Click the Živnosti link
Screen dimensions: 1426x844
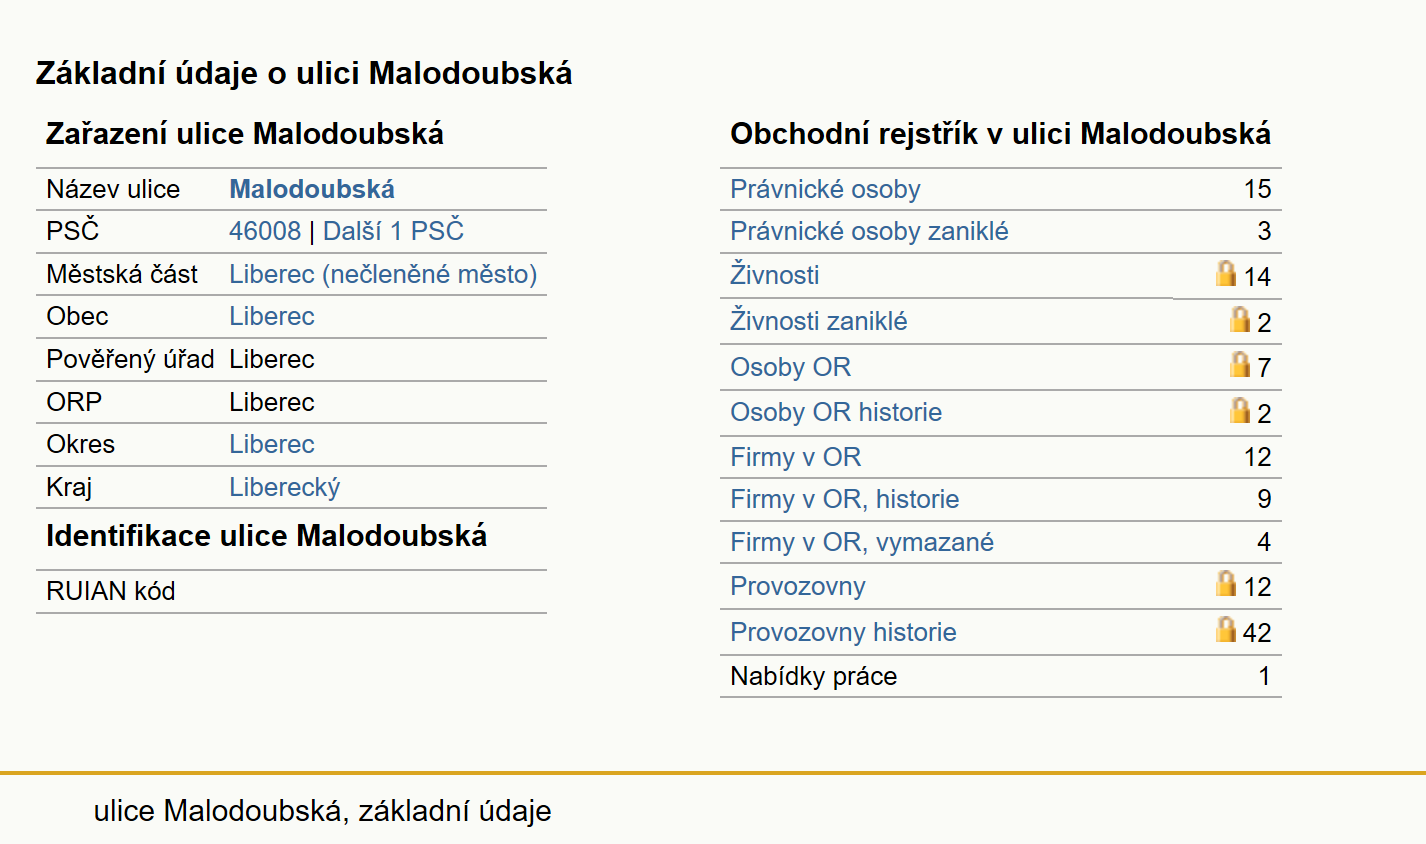[774, 275]
